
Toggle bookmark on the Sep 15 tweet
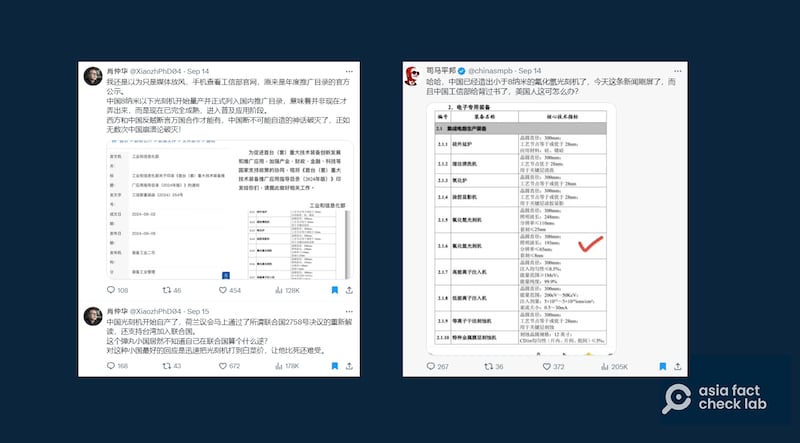334,366
